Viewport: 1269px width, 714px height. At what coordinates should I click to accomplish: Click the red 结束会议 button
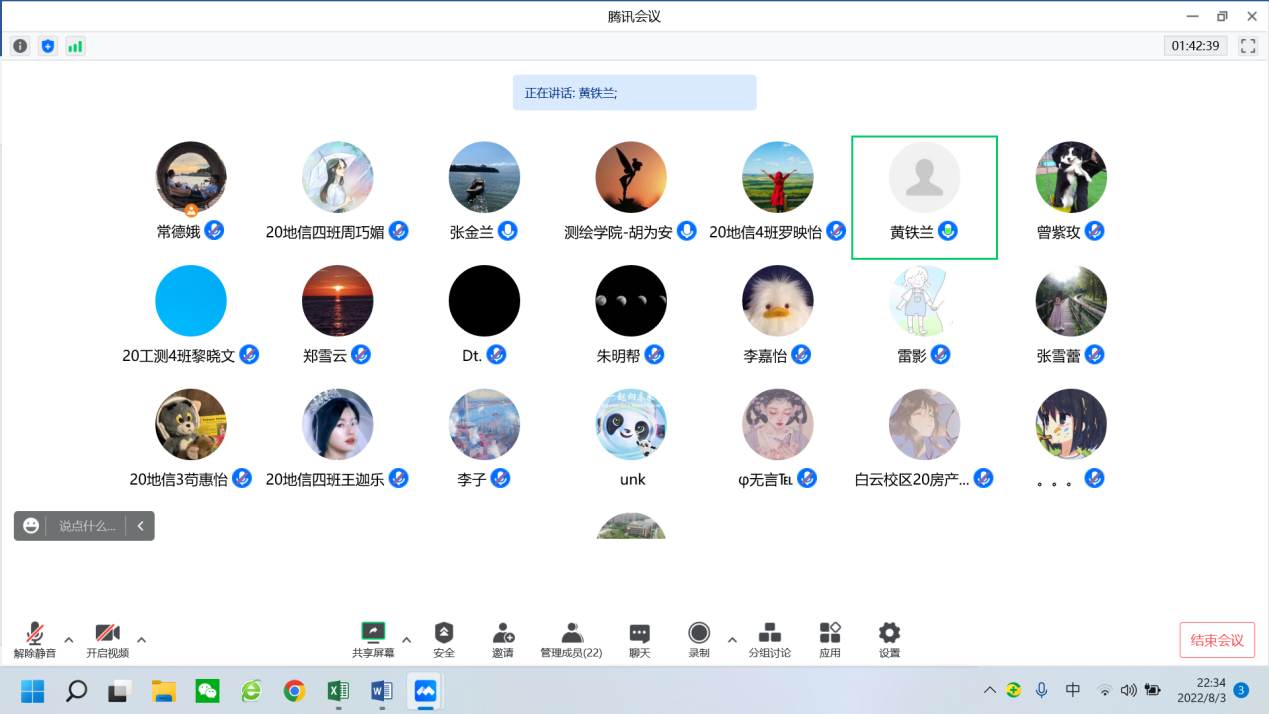point(1217,640)
